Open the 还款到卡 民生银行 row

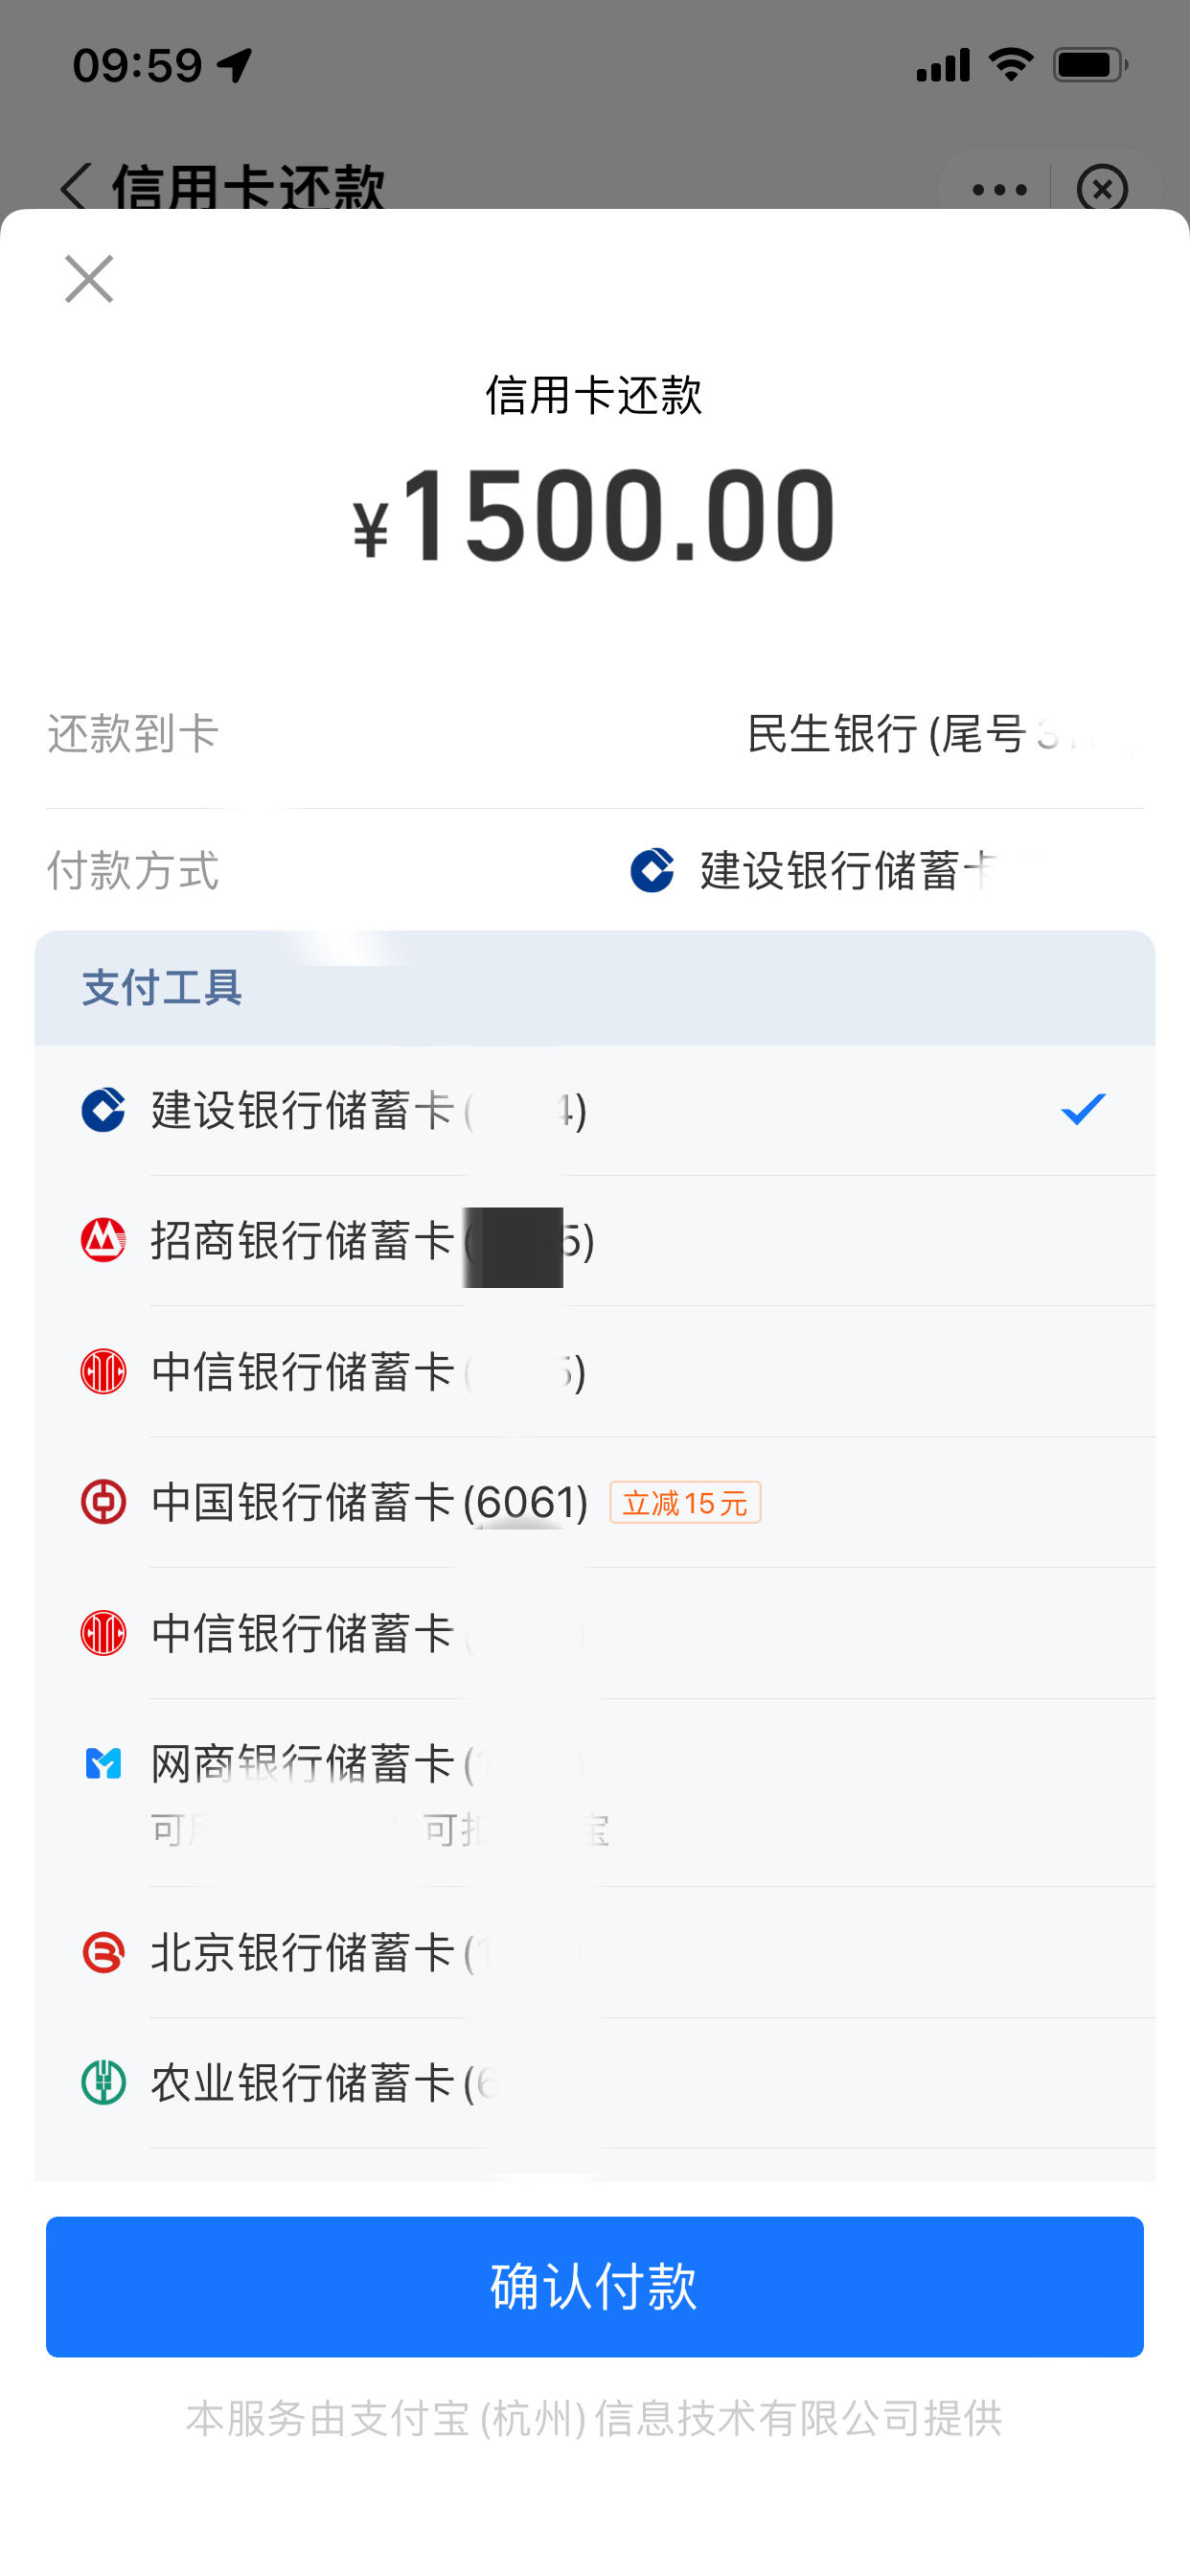(x=595, y=734)
